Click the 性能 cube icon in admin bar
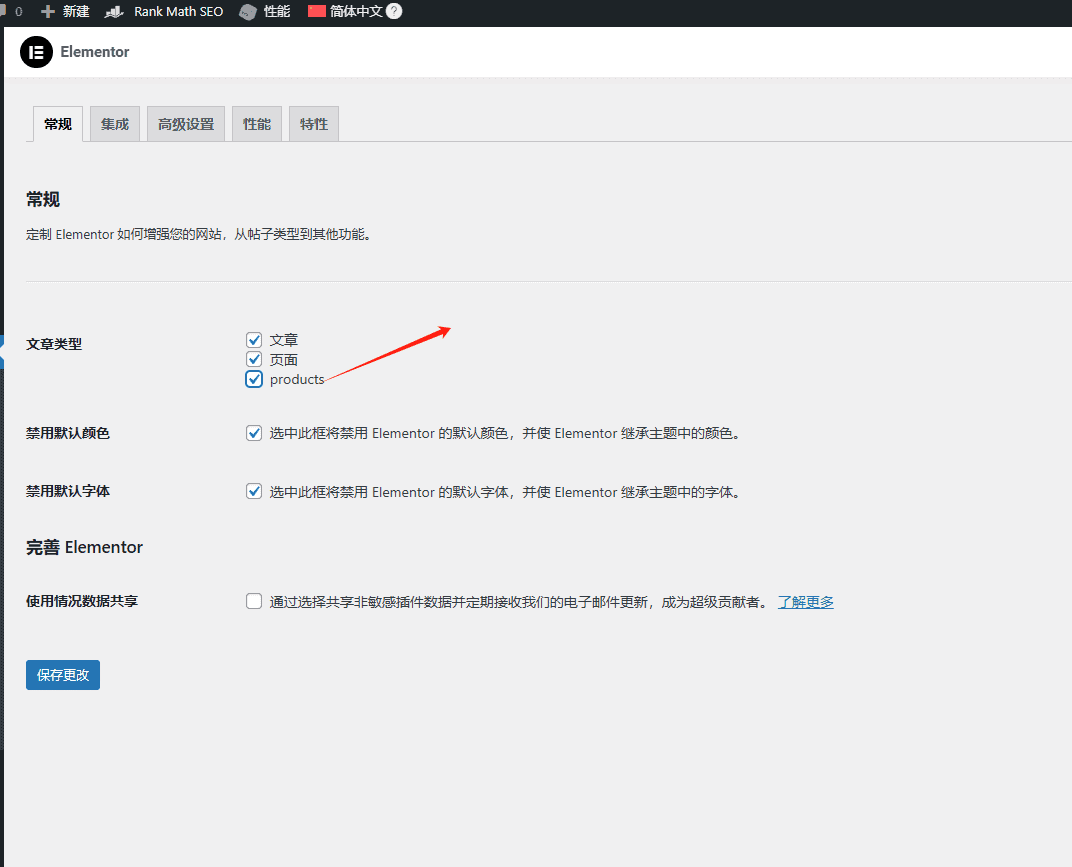 coord(247,12)
